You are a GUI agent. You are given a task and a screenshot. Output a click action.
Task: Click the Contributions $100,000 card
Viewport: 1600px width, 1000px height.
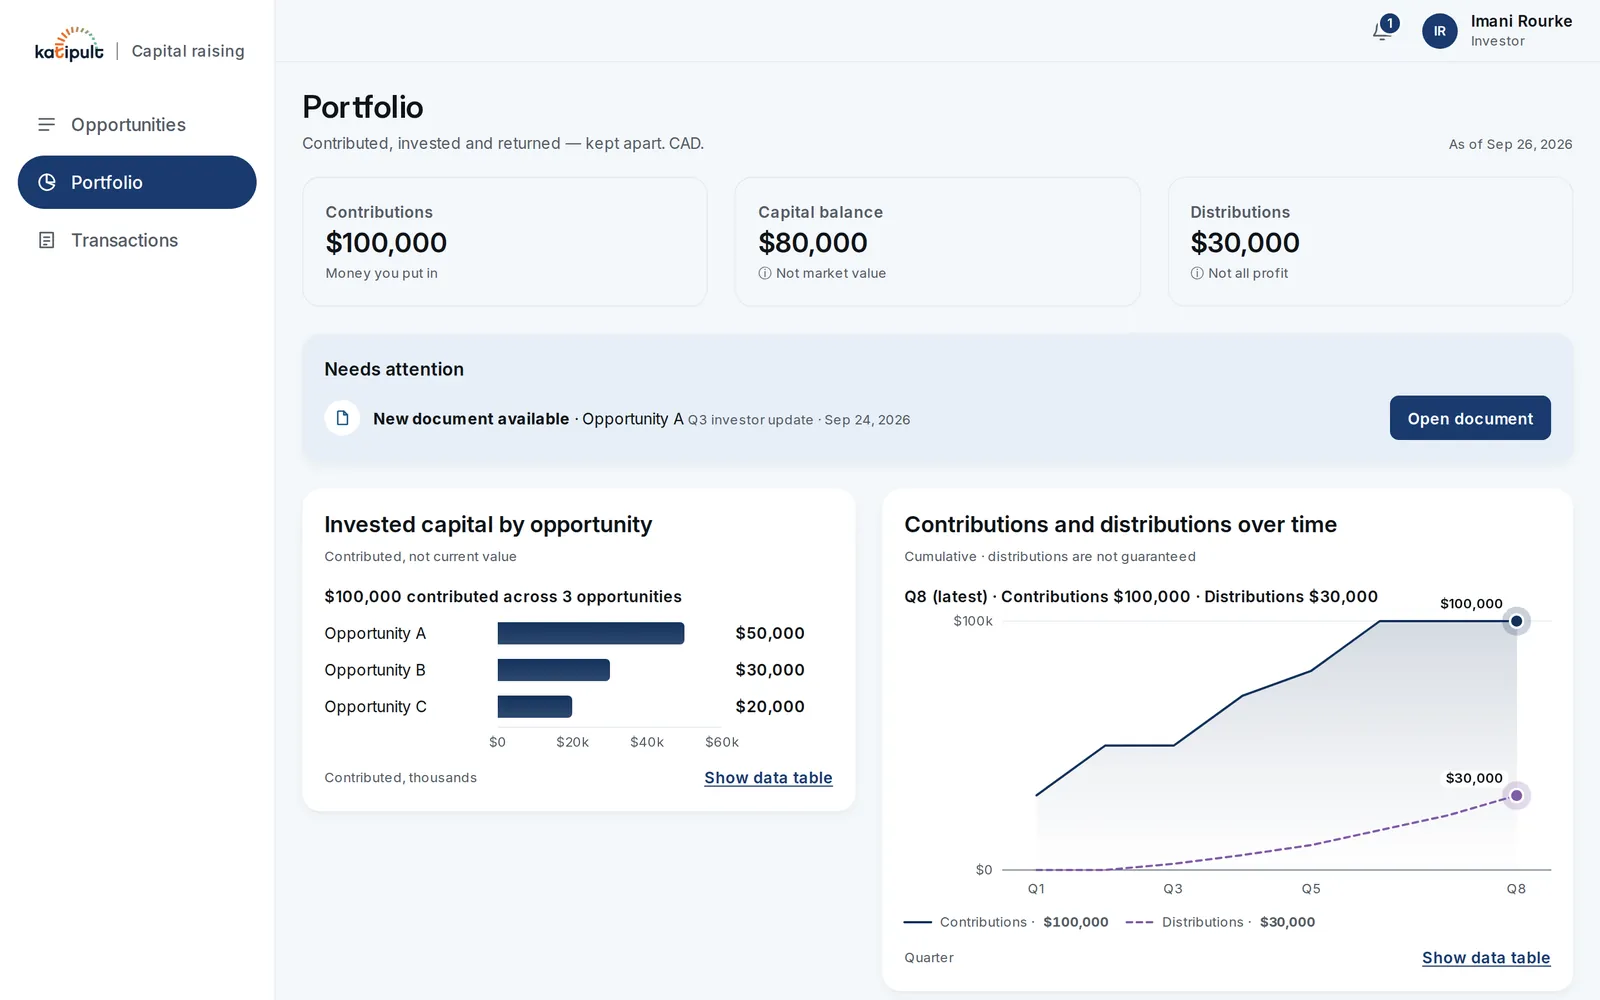tap(505, 242)
